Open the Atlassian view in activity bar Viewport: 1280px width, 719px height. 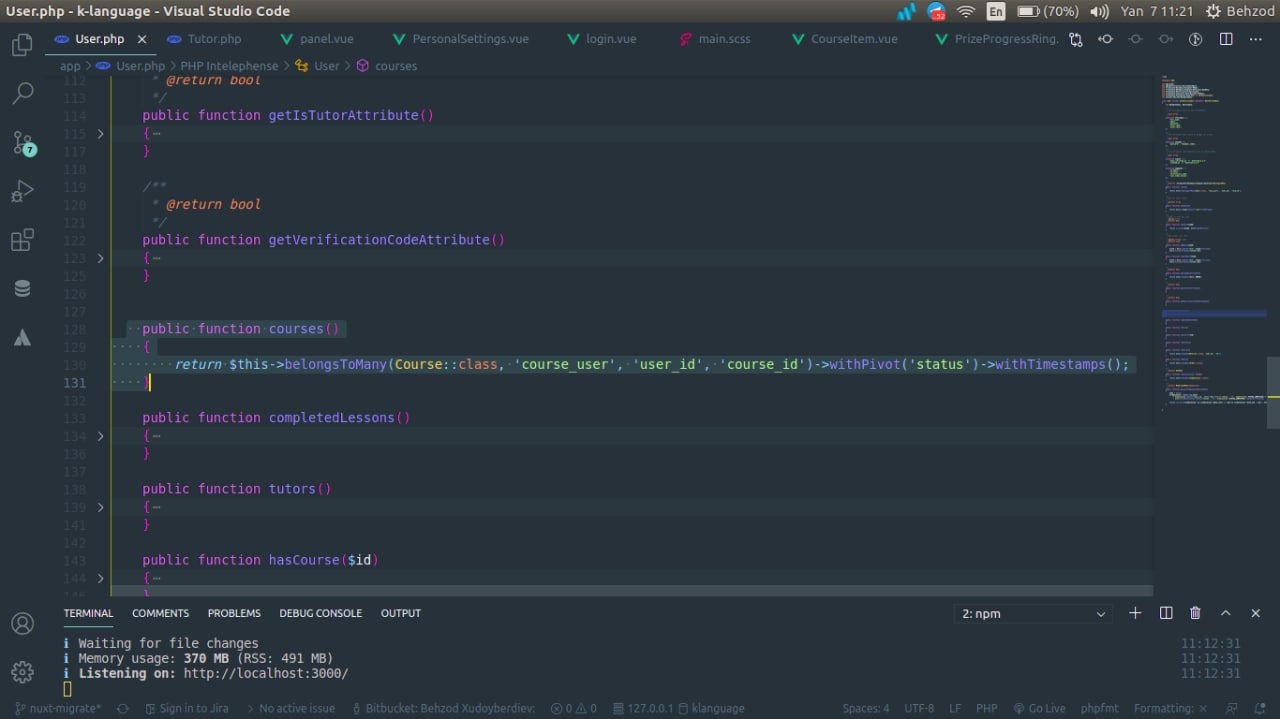tap(22, 338)
